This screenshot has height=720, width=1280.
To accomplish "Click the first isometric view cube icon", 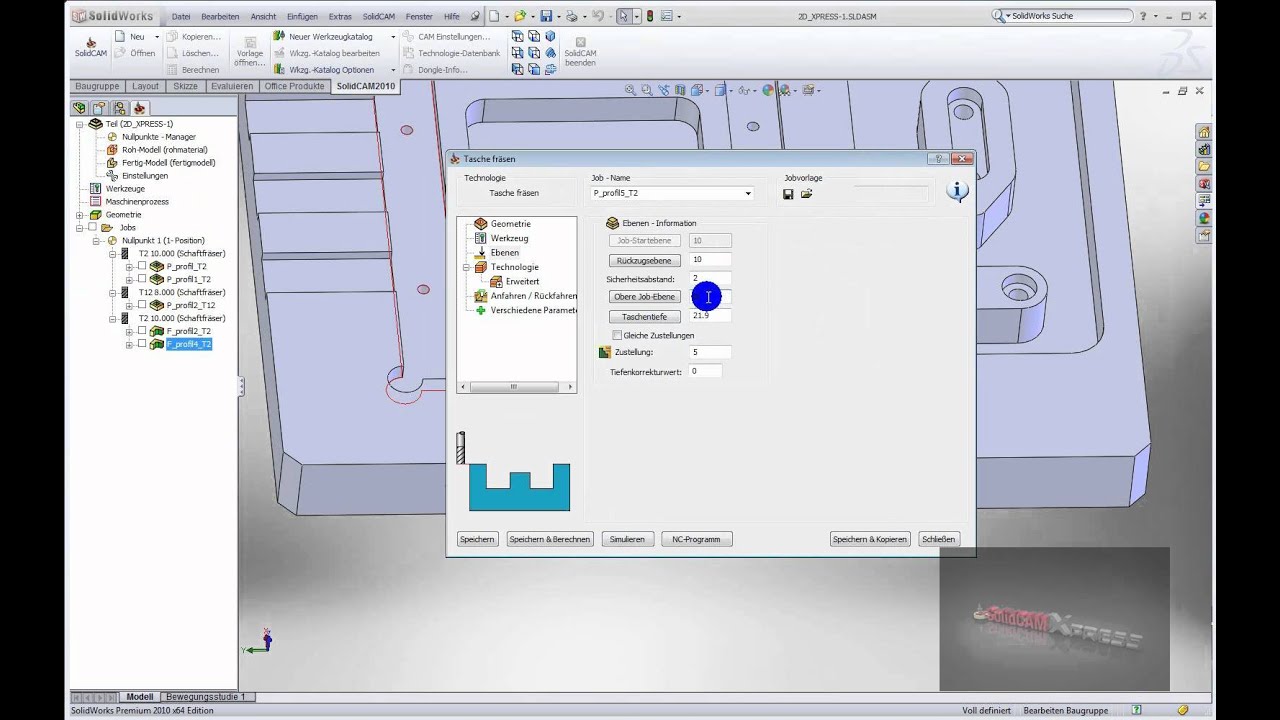I will (x=518, y=36).
